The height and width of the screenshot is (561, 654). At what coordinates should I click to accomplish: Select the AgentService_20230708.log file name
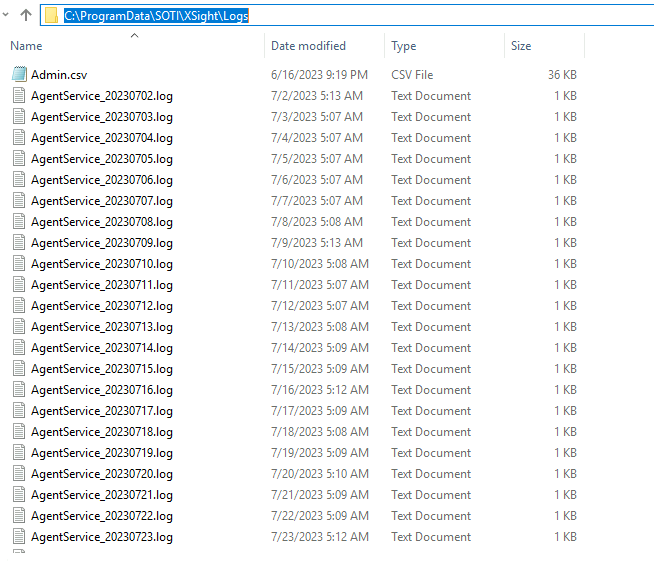101,222
